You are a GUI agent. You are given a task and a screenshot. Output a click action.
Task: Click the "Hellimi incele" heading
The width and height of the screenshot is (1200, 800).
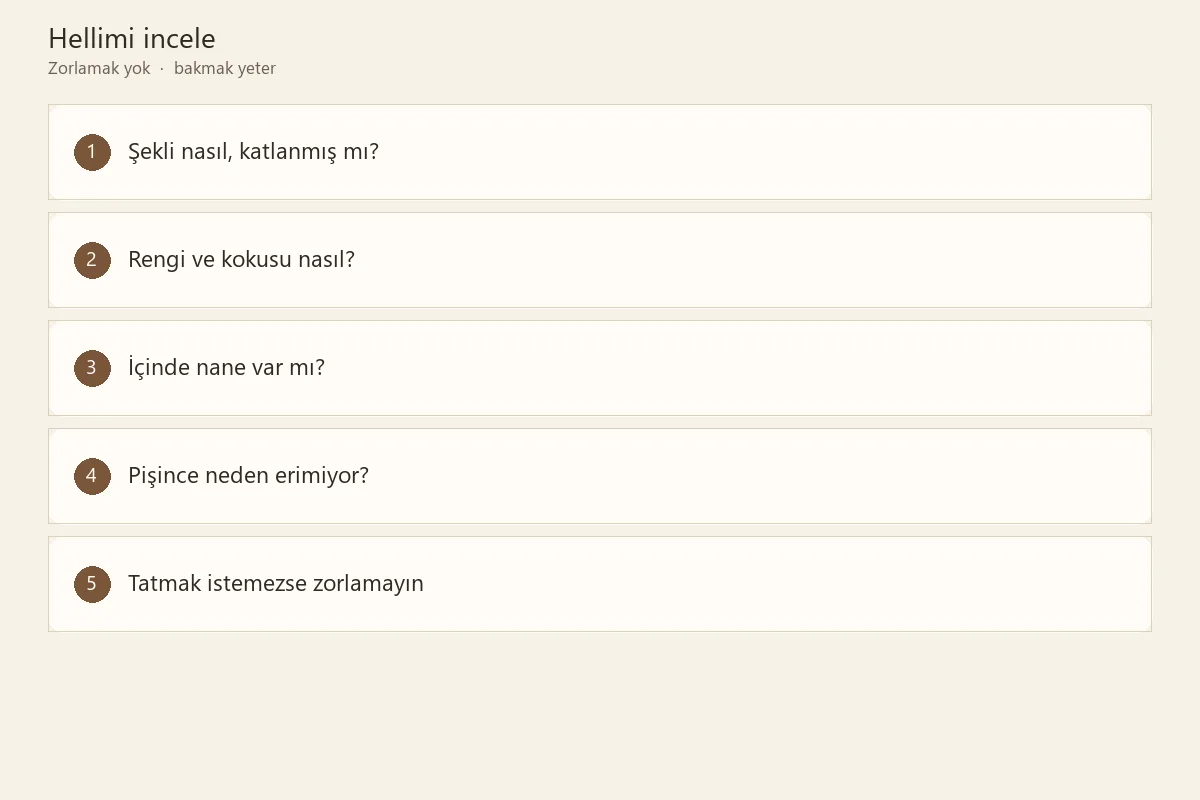tap(132, 39)
